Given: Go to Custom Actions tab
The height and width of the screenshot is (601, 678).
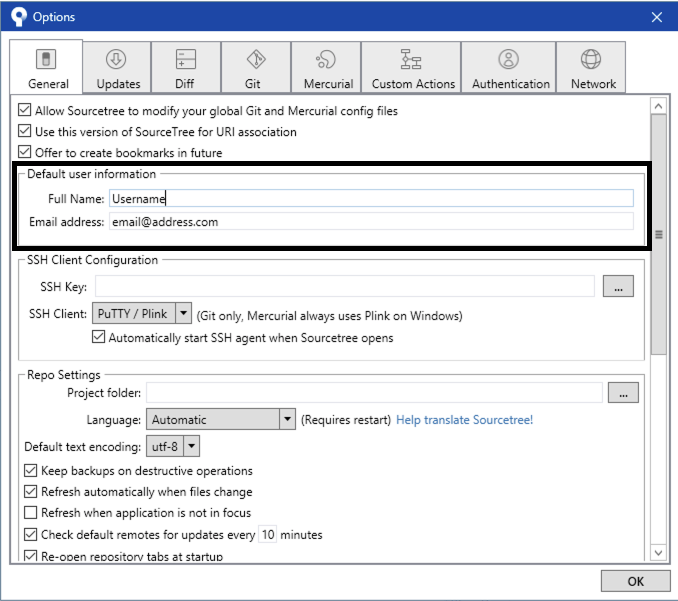Looking at the screenshot, I should 411,67.
